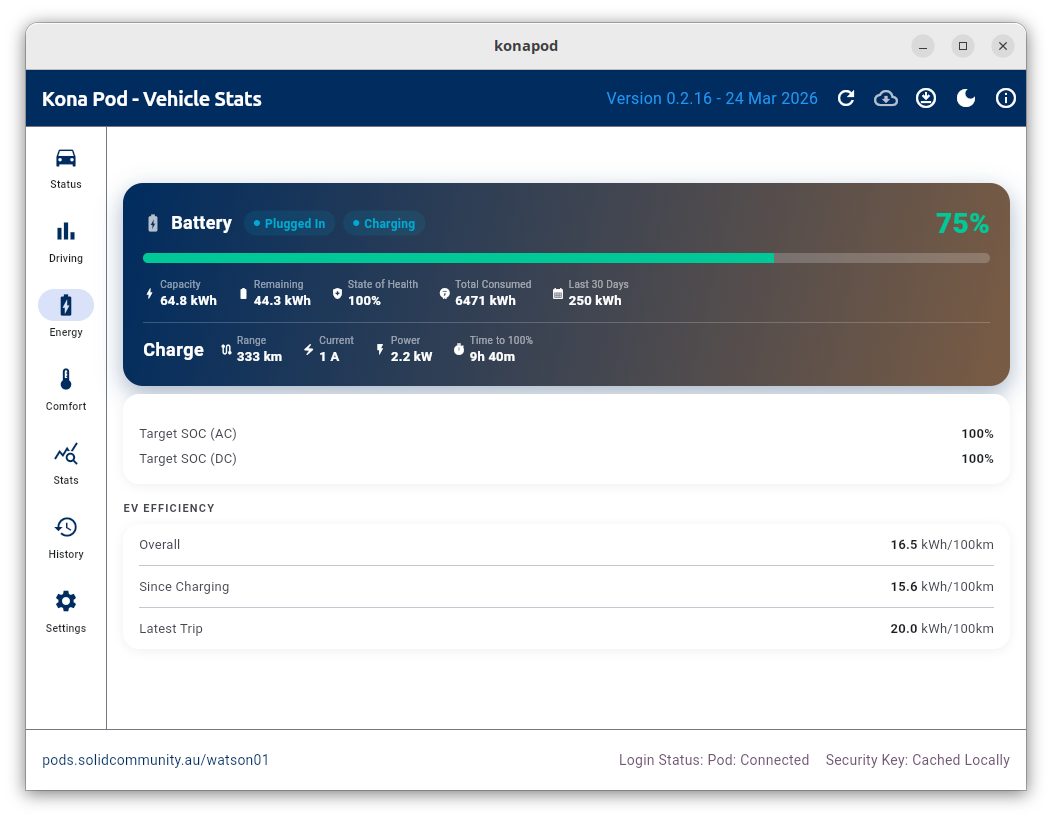Screen dimensions: 1052x819
Task: Click the Login Status: Pod Connected text
Action: [x=714, y=760]
